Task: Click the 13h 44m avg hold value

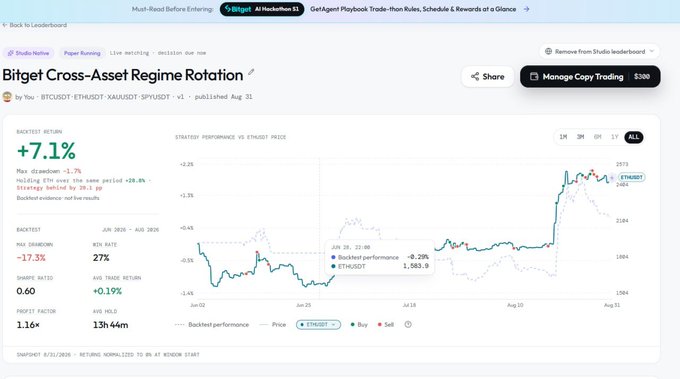Action: [110, 325]
